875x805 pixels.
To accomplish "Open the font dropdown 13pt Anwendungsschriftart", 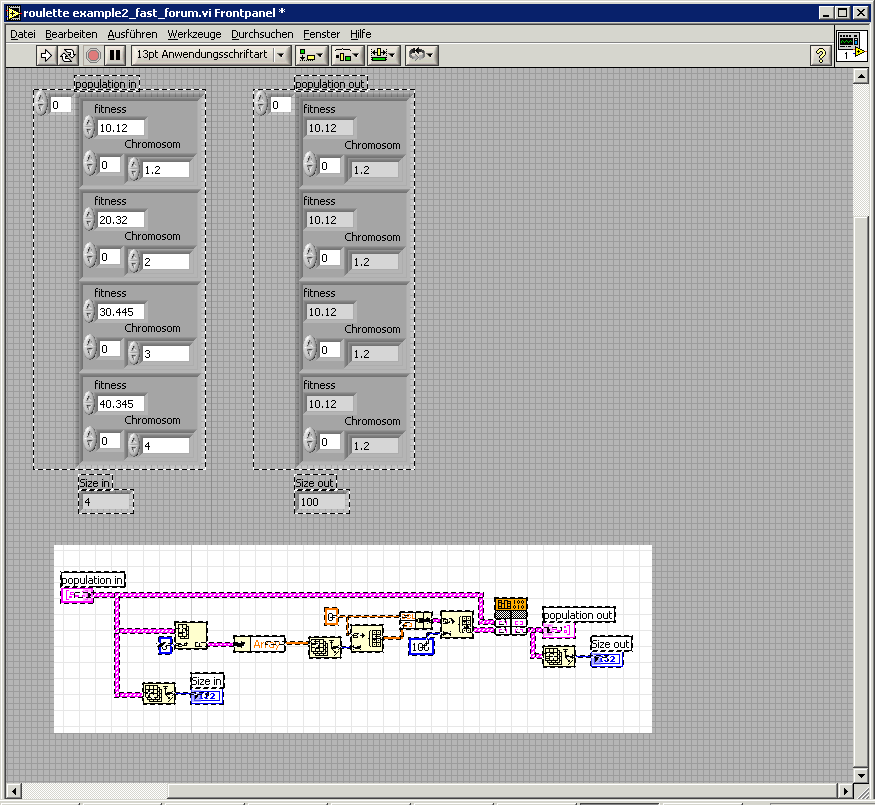I will (212, 55).
